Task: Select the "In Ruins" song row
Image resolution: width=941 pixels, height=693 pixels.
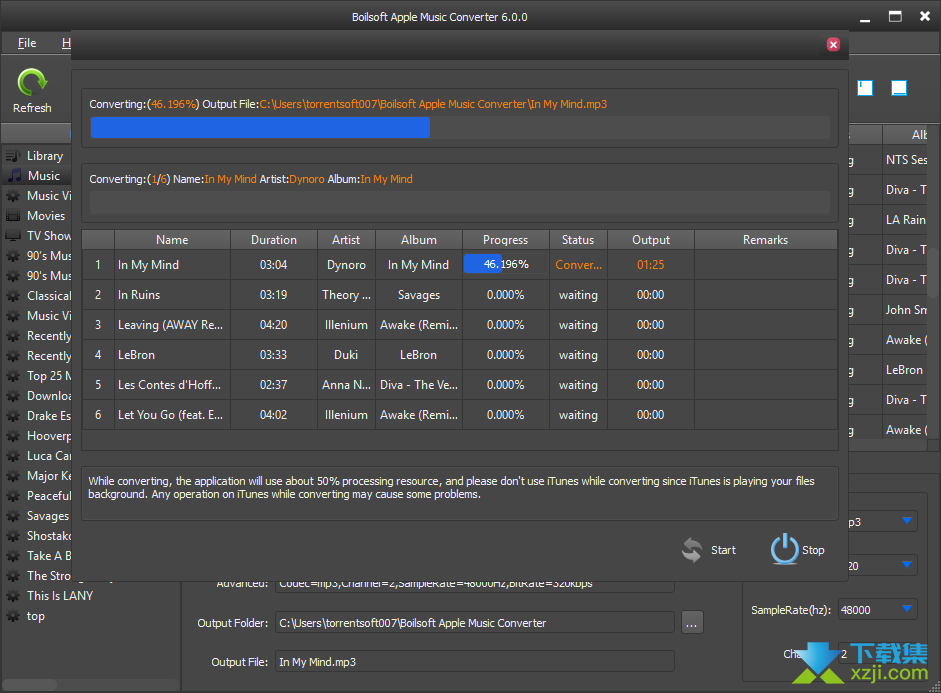Action: [x=460, y=295]
